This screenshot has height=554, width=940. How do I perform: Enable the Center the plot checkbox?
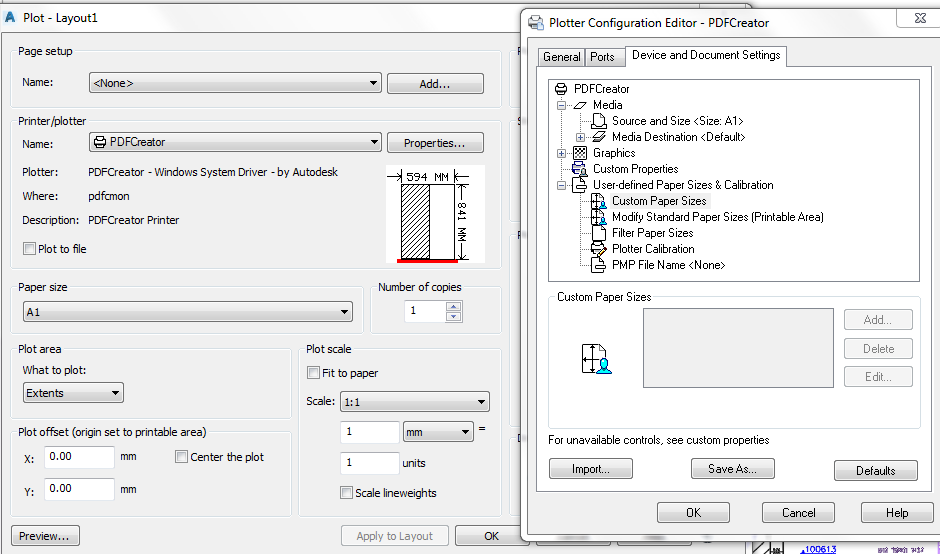pos(181,456)
